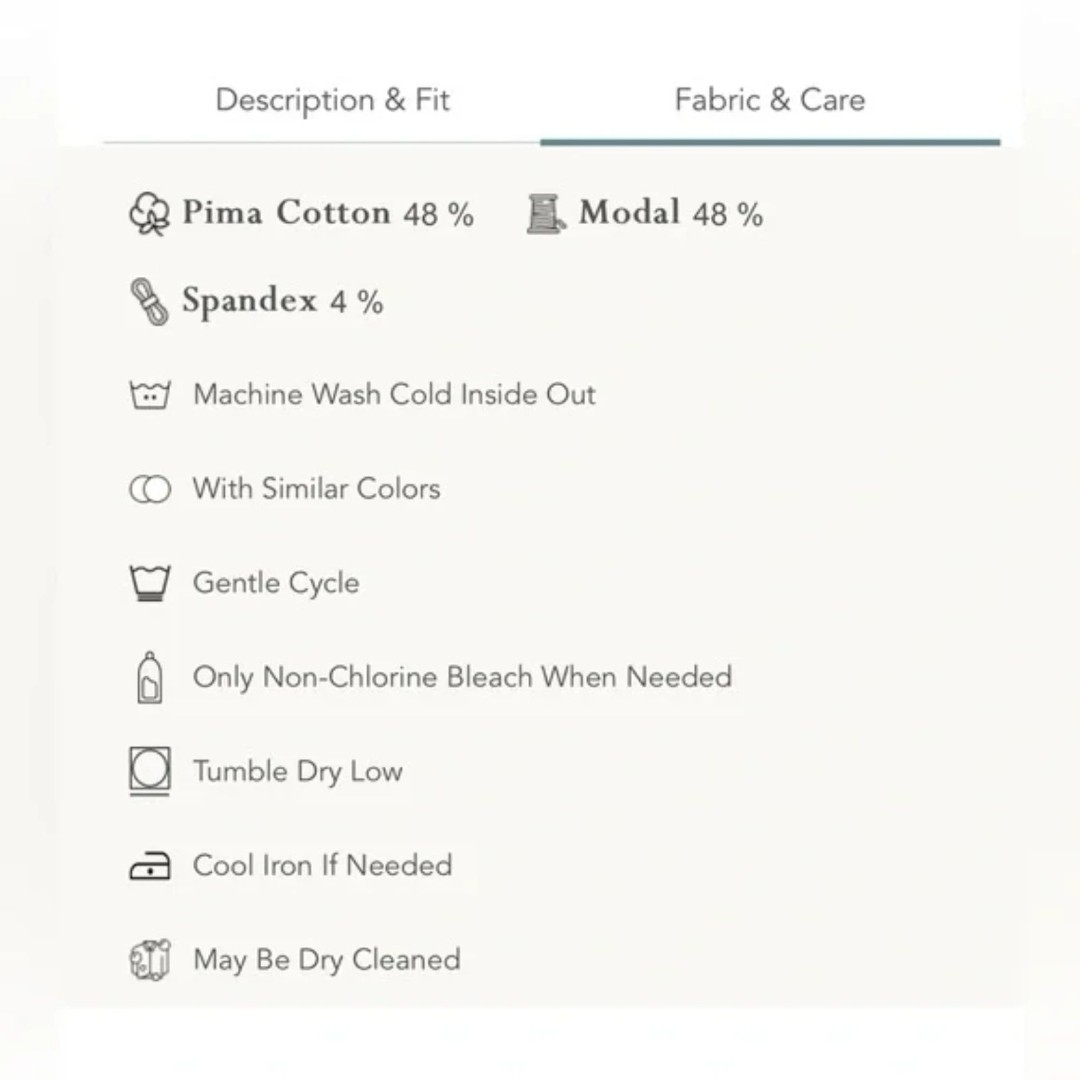Click Machine Wash Cold Inside Out text
This screenshot has height=1080, width=1080.
pos(394,395)
